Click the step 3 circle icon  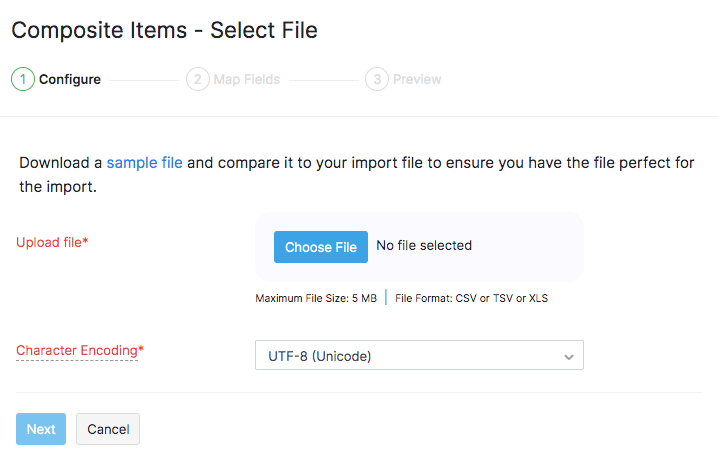(x=377, y=79)
